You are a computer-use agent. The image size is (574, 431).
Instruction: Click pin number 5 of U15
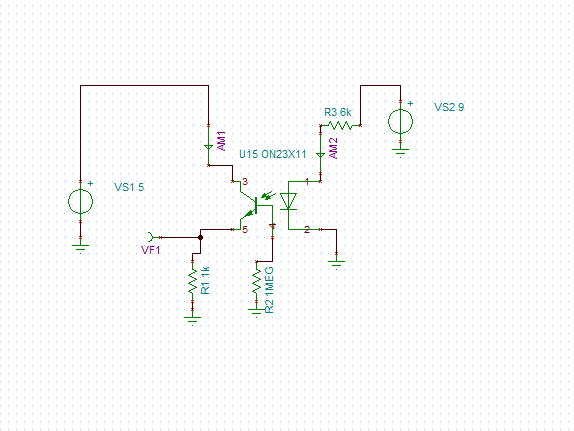(x=245, y=230)
